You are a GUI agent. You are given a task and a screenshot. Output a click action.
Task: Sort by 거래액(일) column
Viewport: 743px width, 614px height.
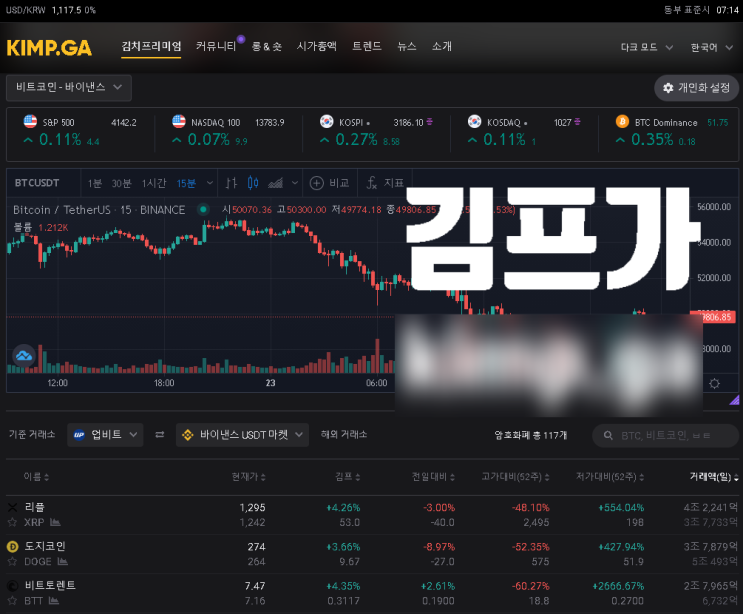[714, 477]
